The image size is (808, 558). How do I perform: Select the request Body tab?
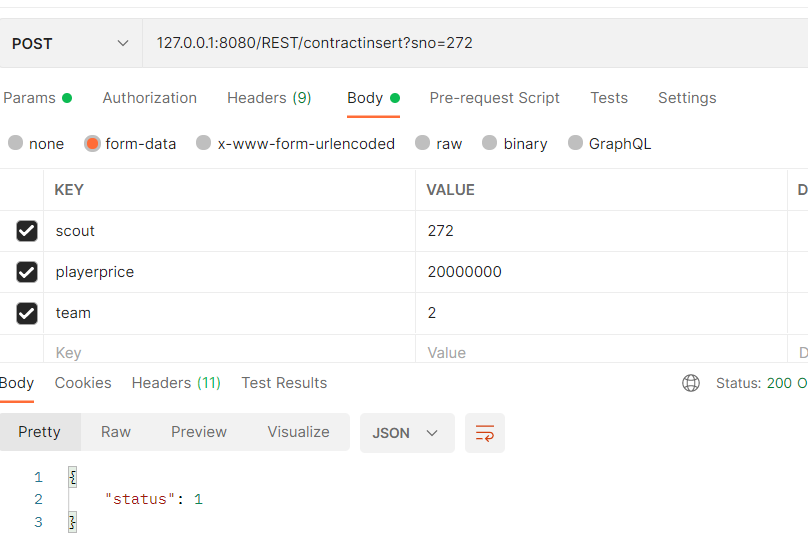[373, 98]
